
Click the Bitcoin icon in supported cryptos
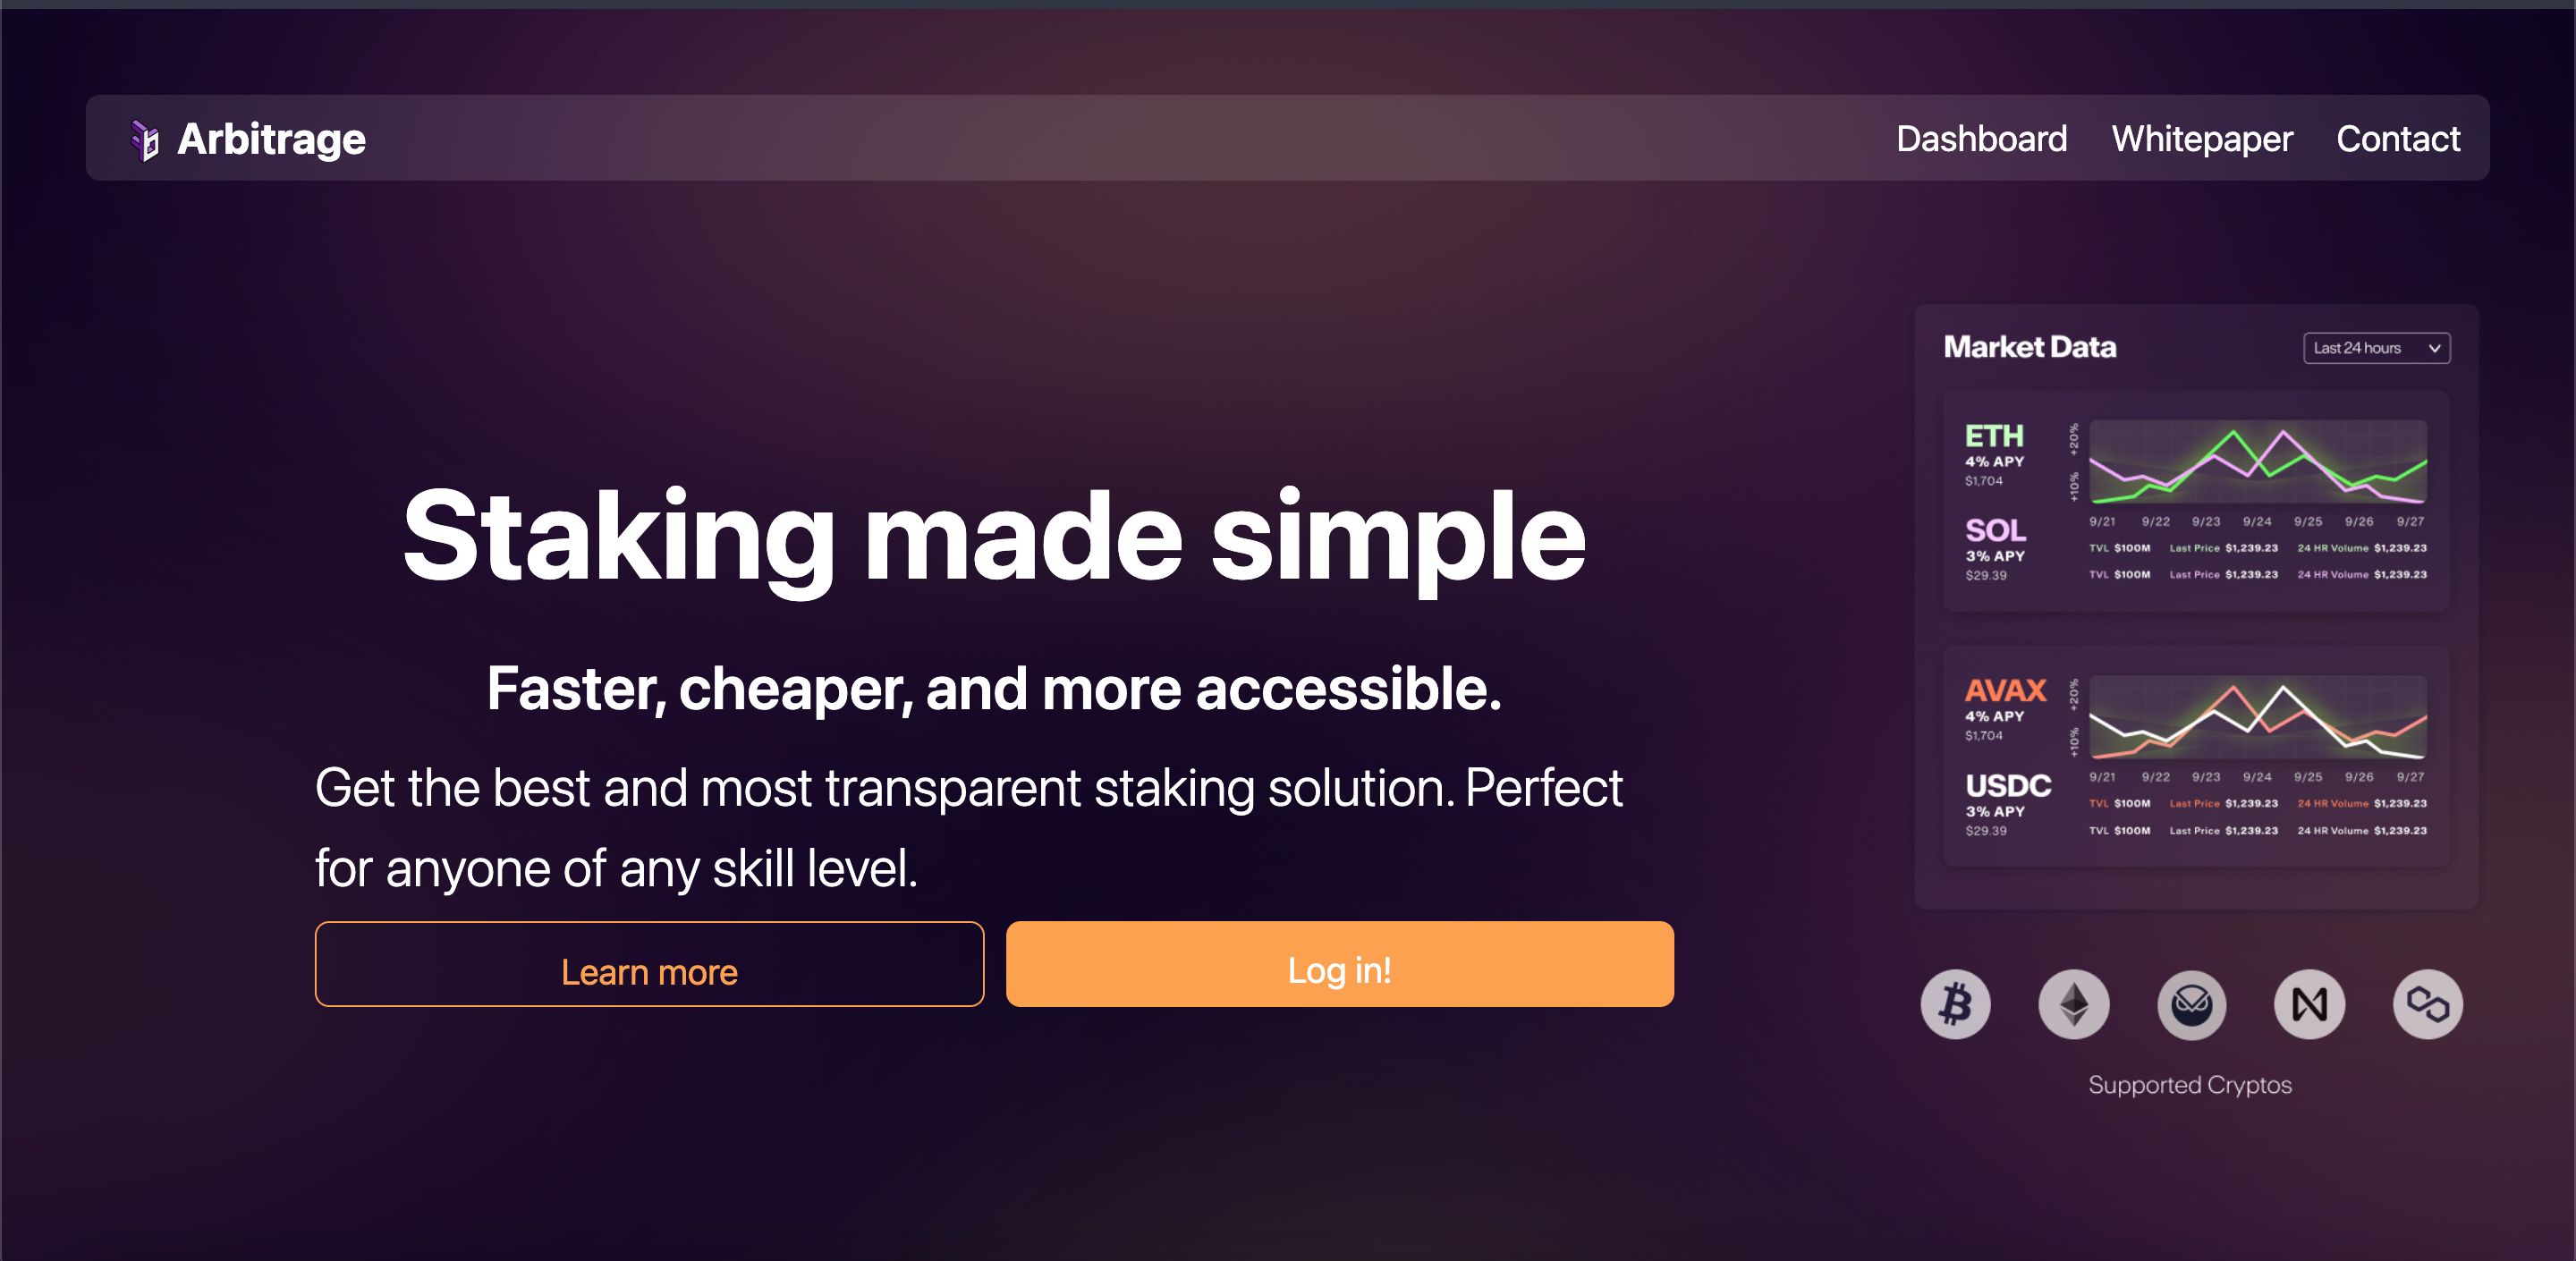point(1957,1002)
